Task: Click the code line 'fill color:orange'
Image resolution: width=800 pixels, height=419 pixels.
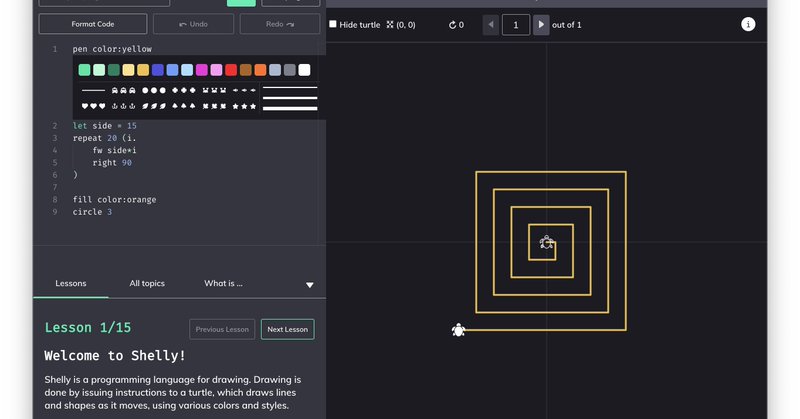Action: (114, 200)
